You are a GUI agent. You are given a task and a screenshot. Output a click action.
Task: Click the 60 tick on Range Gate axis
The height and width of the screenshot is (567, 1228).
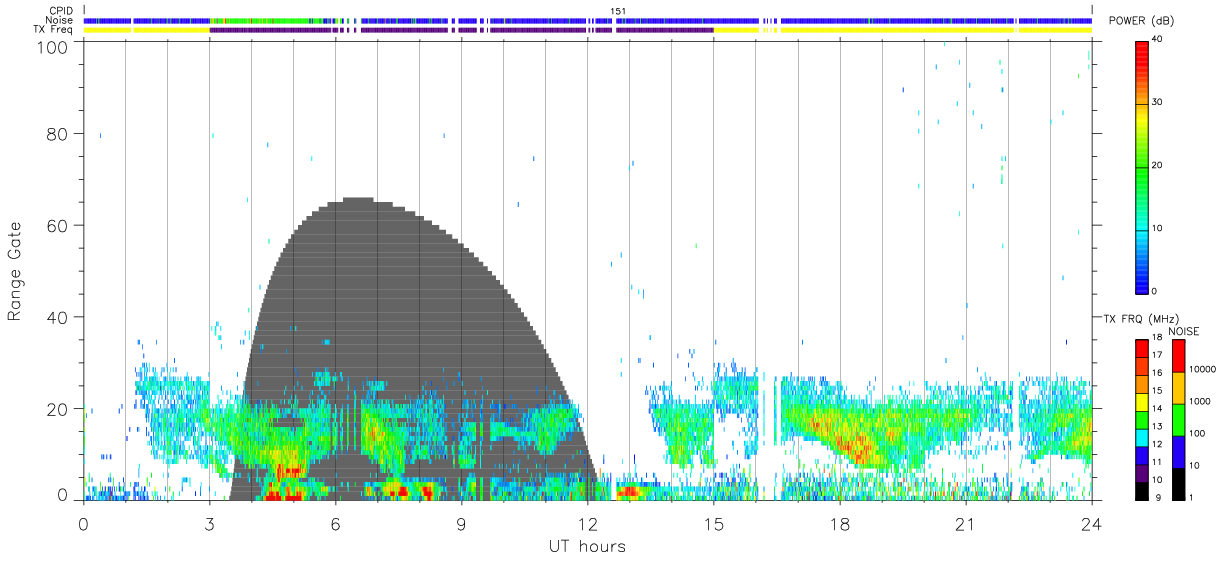pos(58,225)
